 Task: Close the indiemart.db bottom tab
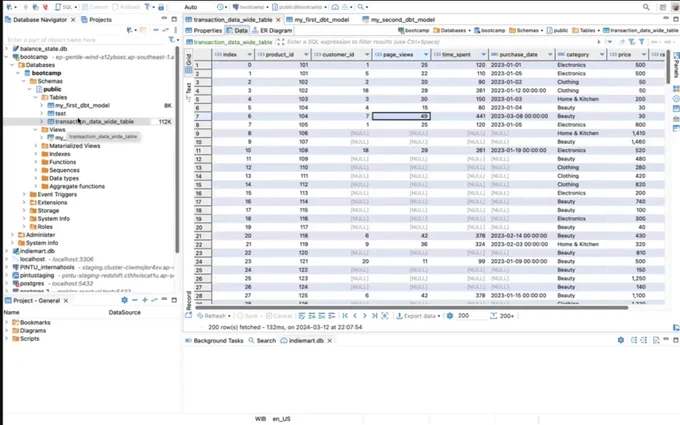(x=330, y=340)
